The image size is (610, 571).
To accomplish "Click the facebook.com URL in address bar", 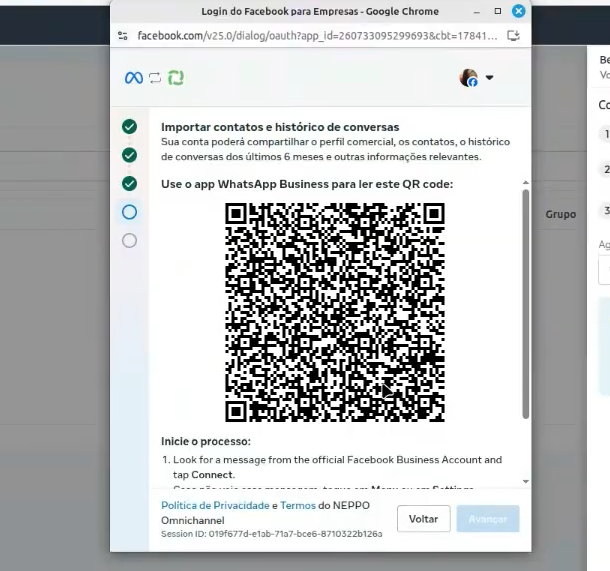I will pyautogui.click(x=317, y=36).
